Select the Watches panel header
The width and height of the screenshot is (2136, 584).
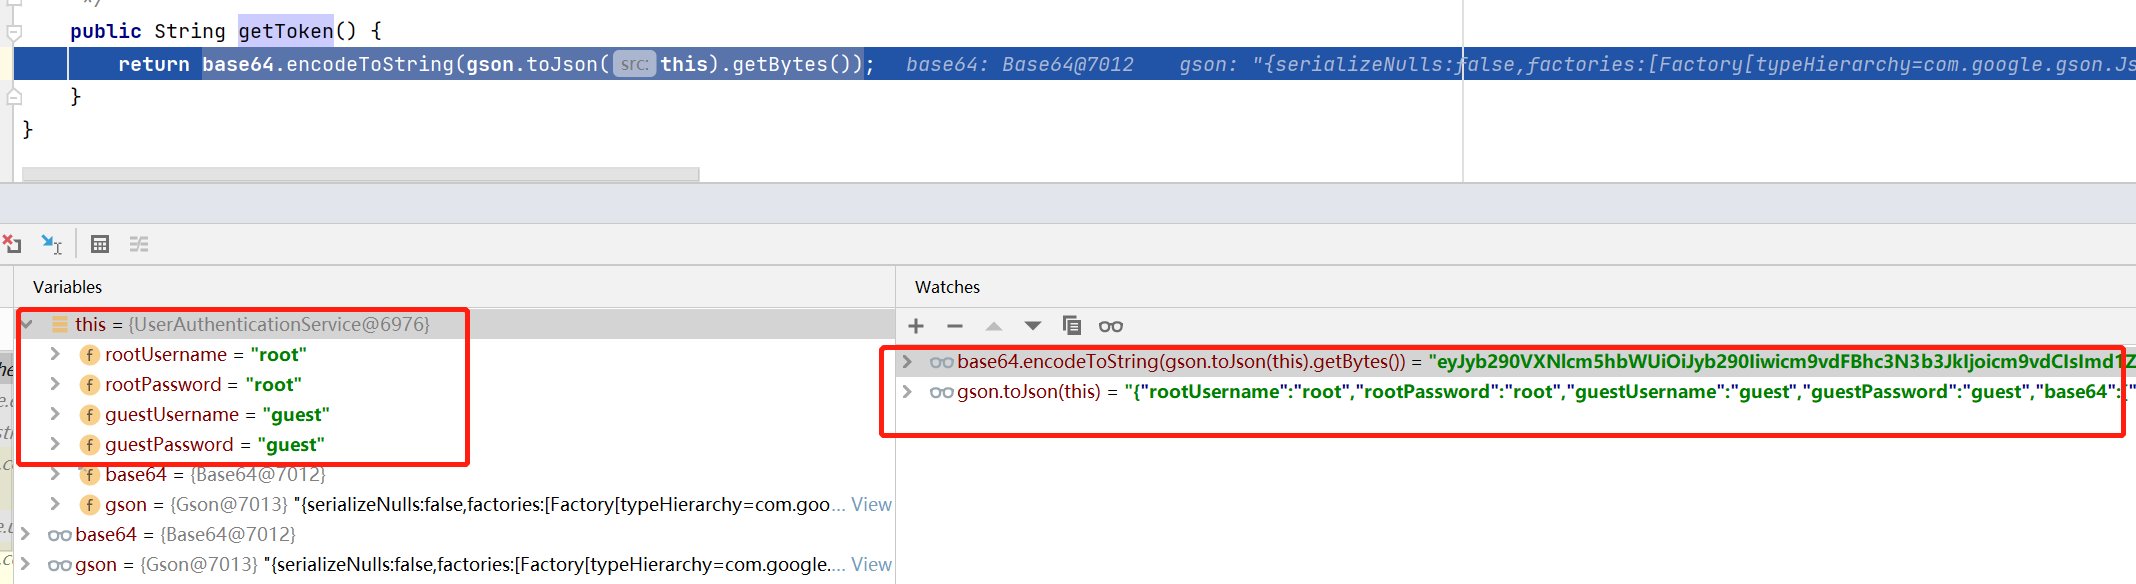point(947,287)
